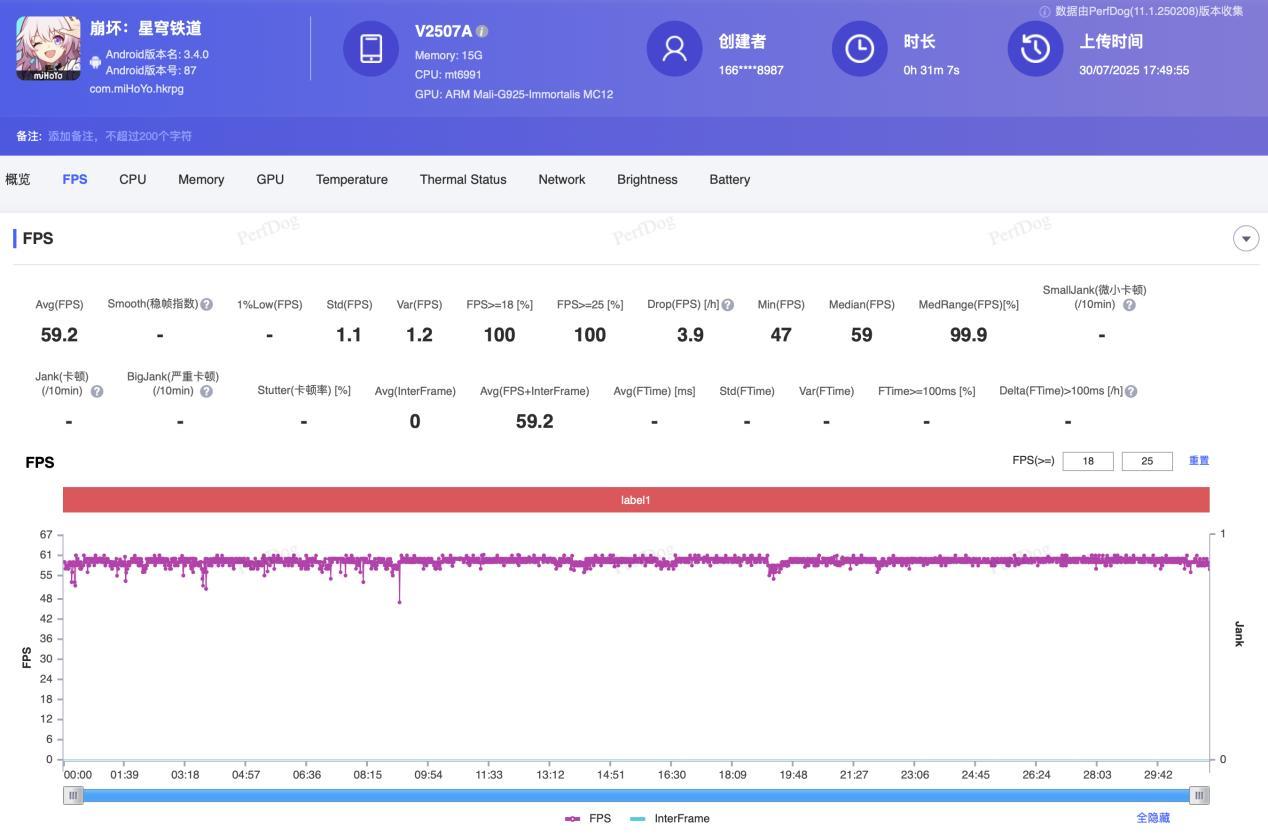This screenshot has width=1268, height=835.
Task: Open the Temperature tab
Action: click(x=352, y=180)
